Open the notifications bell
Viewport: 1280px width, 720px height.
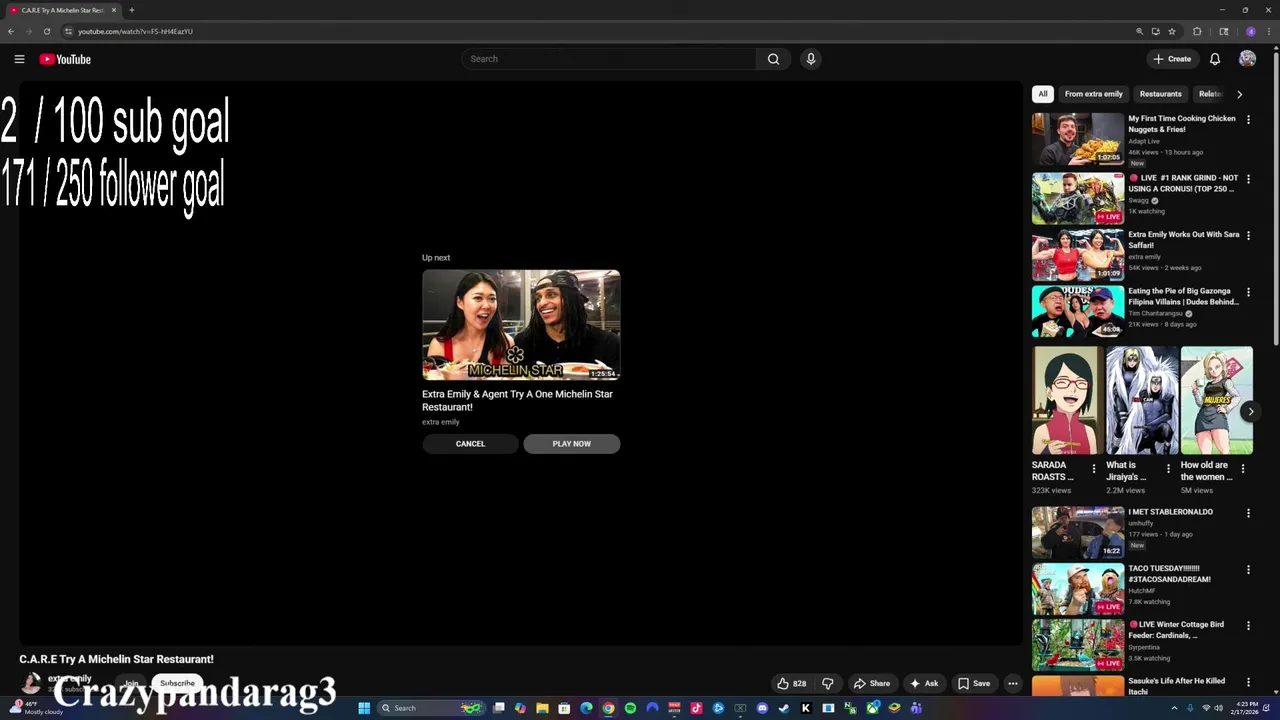pyautogui.click(x=1215, y=59)
